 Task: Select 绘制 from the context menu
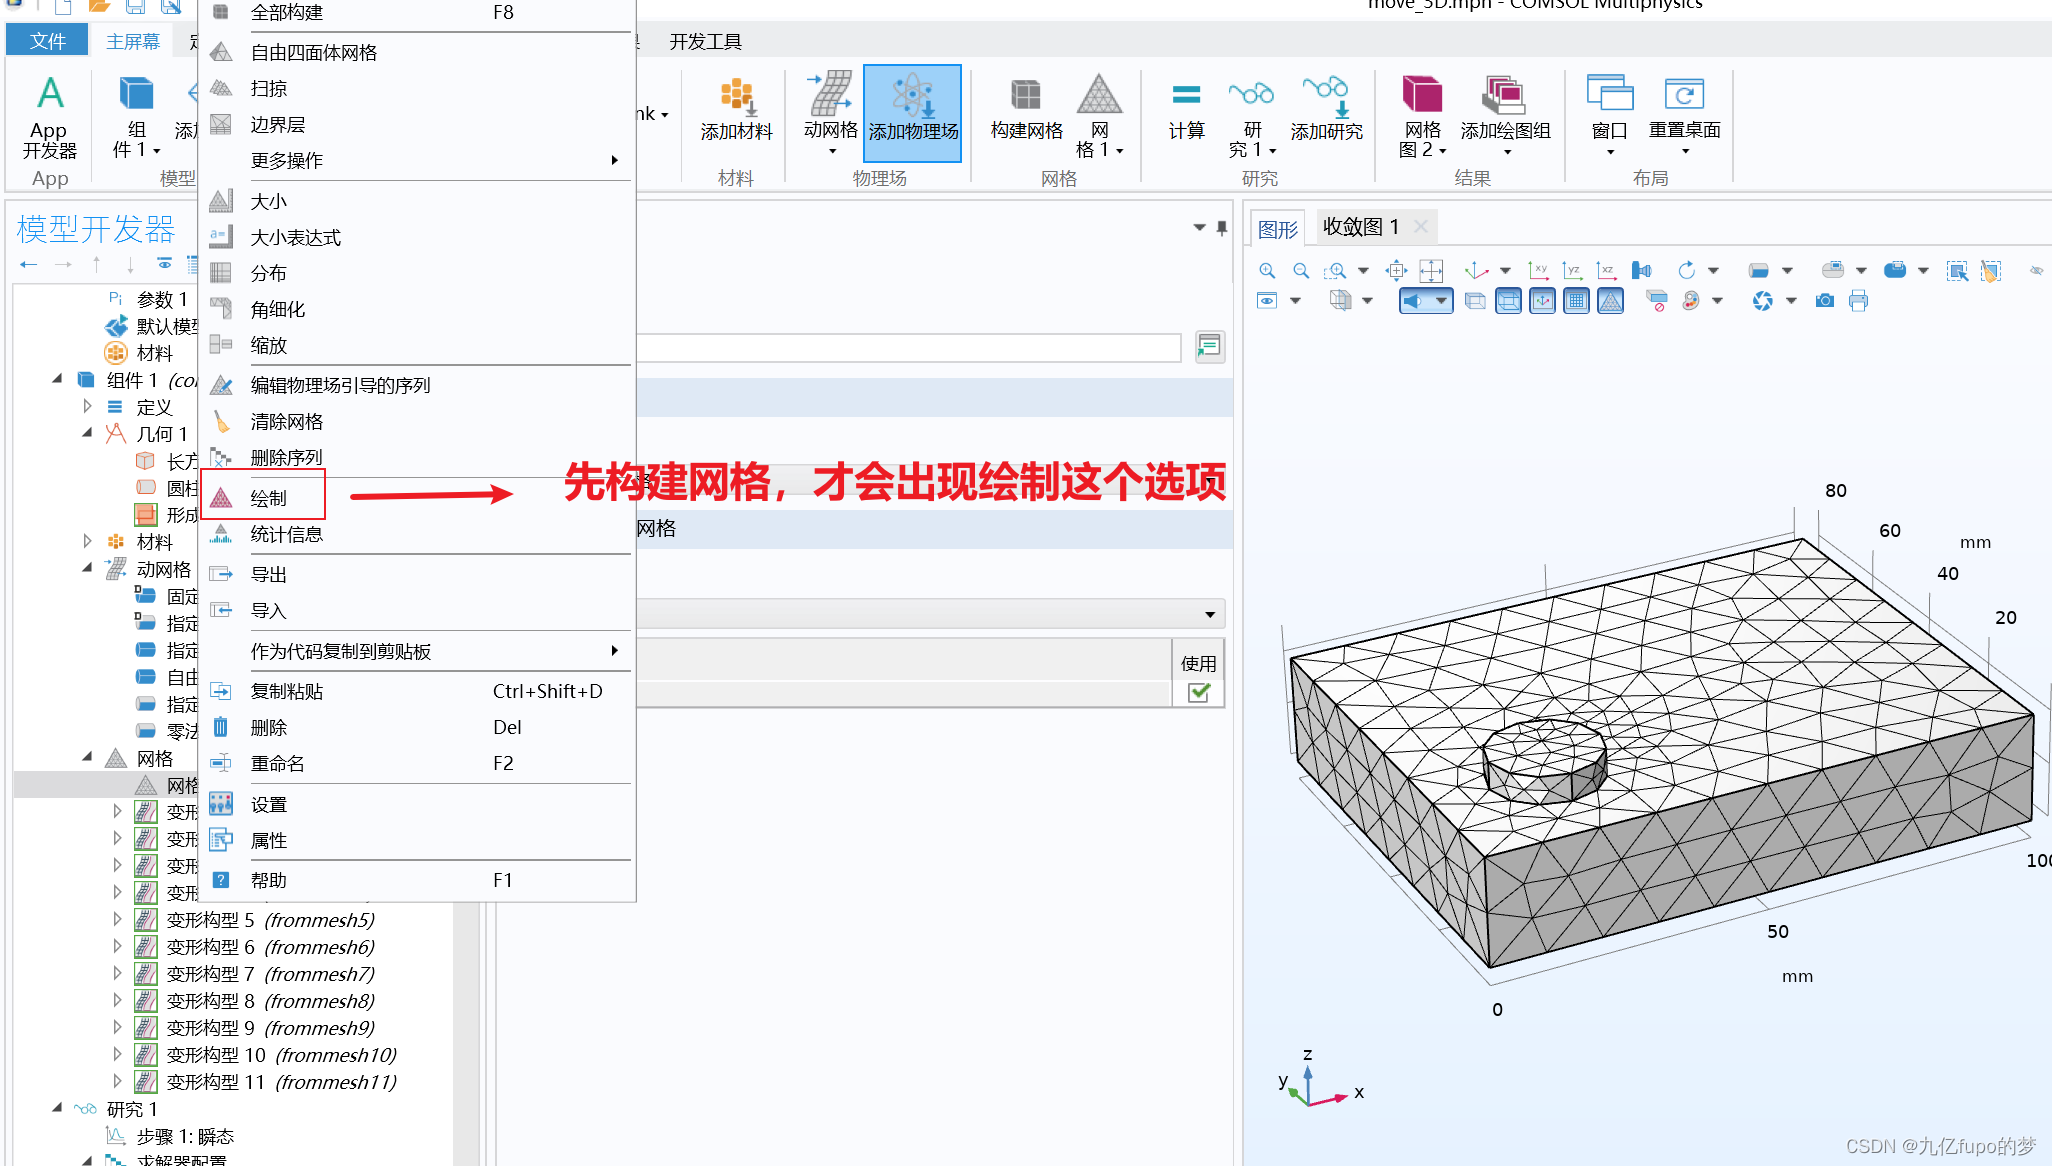pos(268,497)
